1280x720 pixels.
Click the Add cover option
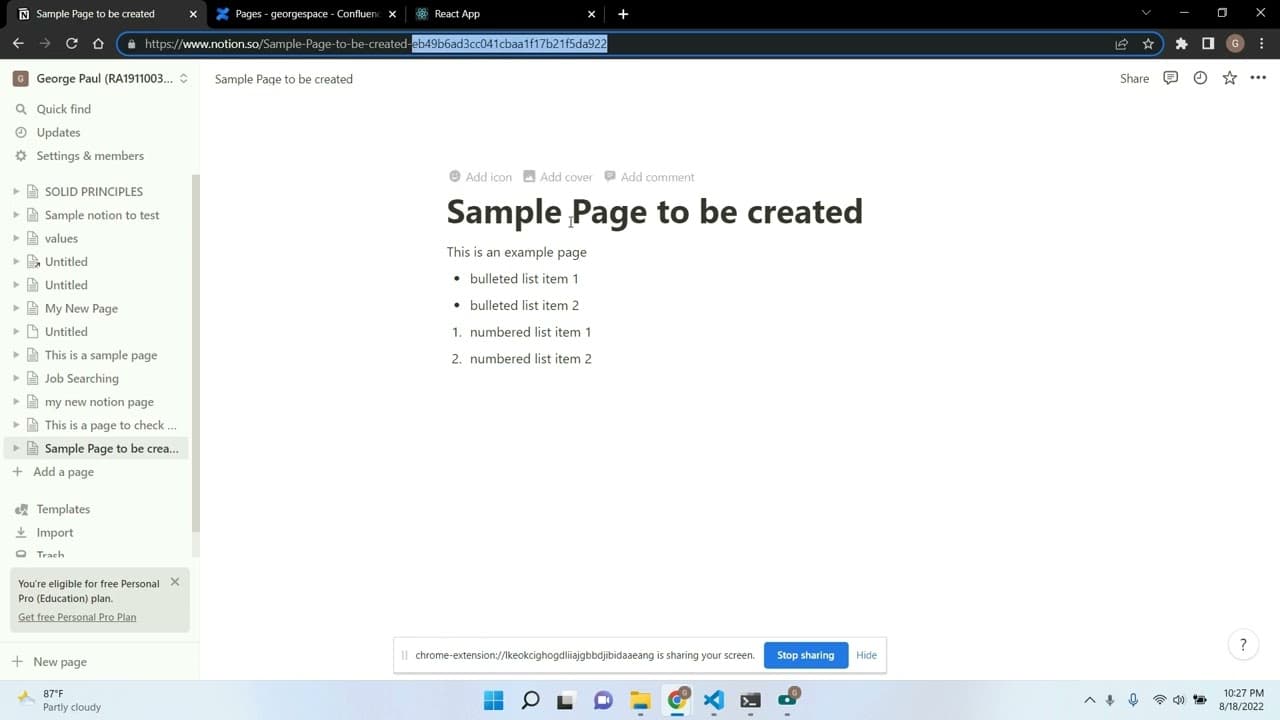(x=558, y=177)
